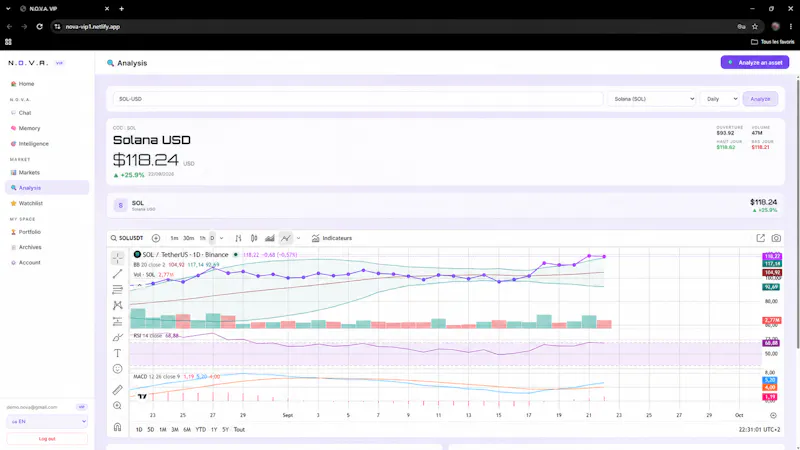Take a chart snapshot with camera icon

pos(776,238)
